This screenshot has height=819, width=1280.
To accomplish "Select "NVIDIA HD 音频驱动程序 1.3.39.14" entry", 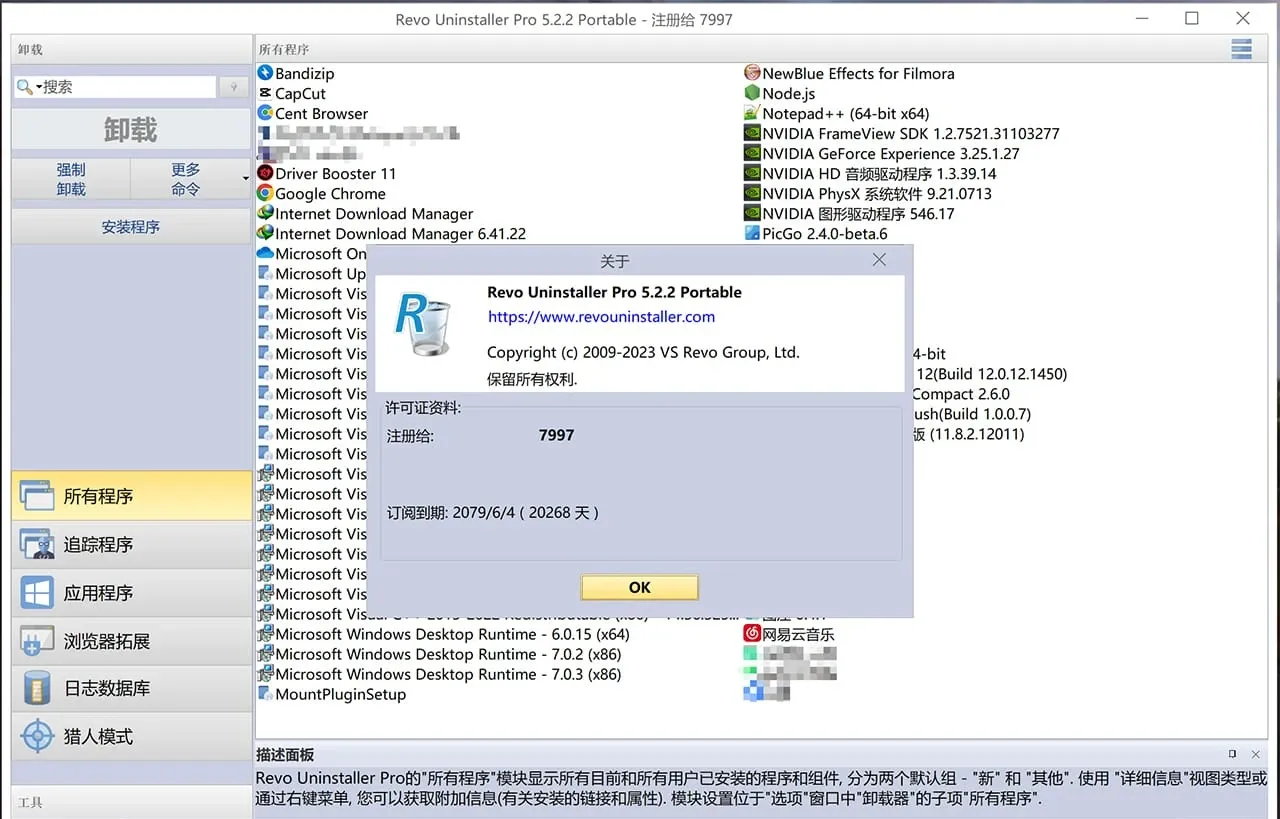I will tap(870, 173).
